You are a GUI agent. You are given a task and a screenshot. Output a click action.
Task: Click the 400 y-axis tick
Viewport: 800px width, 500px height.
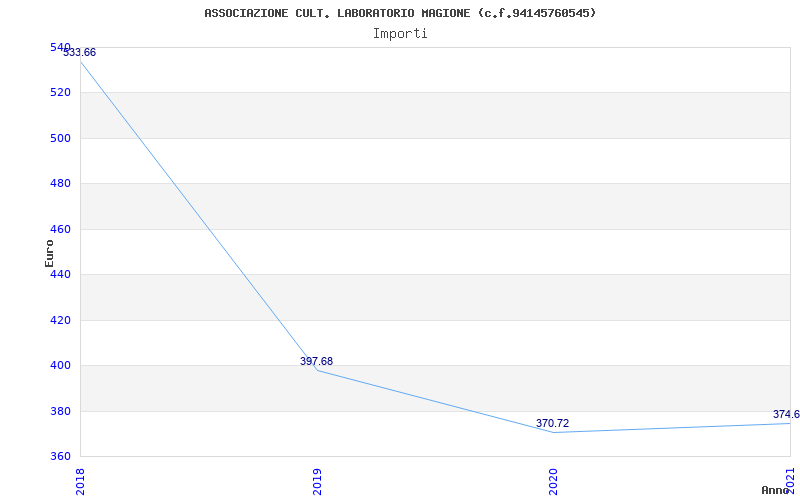[x=60, y=366]
